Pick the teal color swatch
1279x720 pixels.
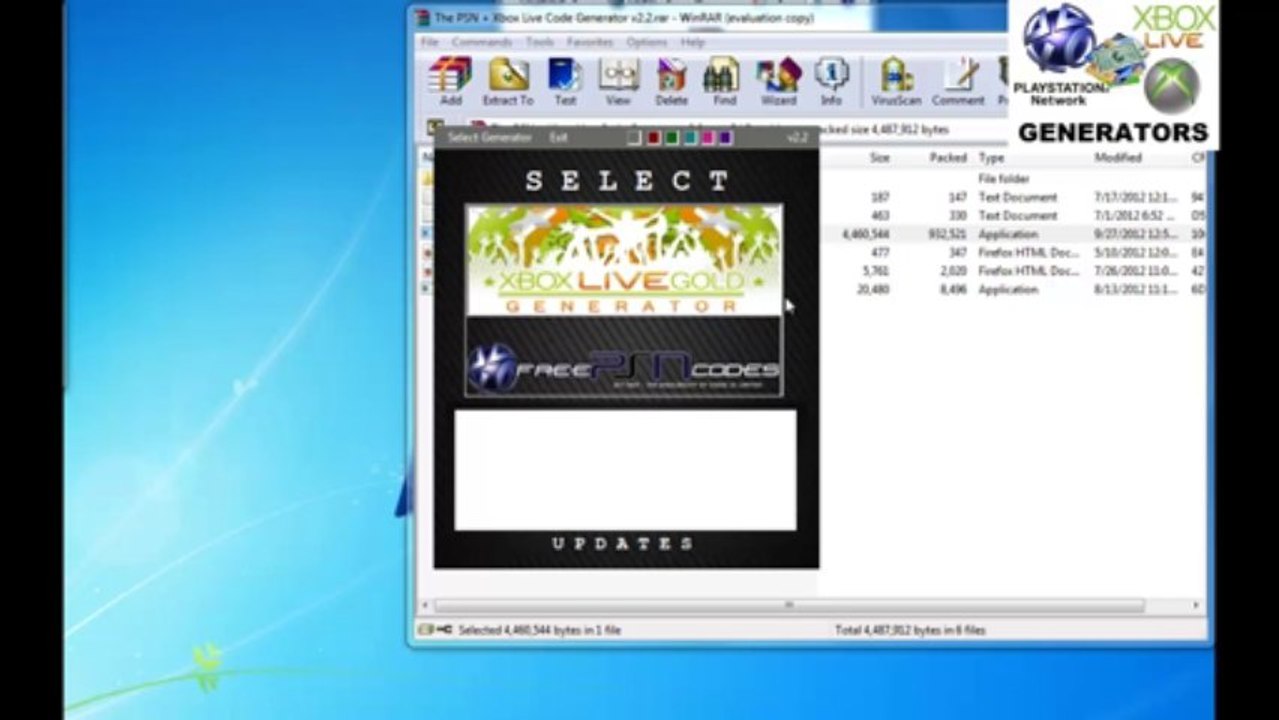click(689, 137)
